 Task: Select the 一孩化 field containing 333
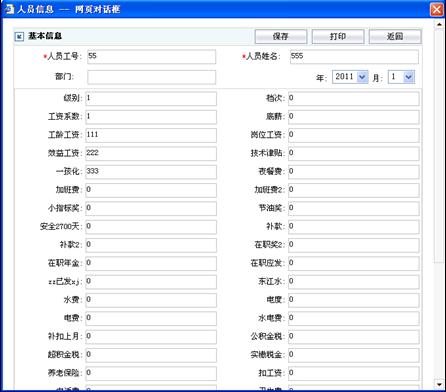coord(151,172)
